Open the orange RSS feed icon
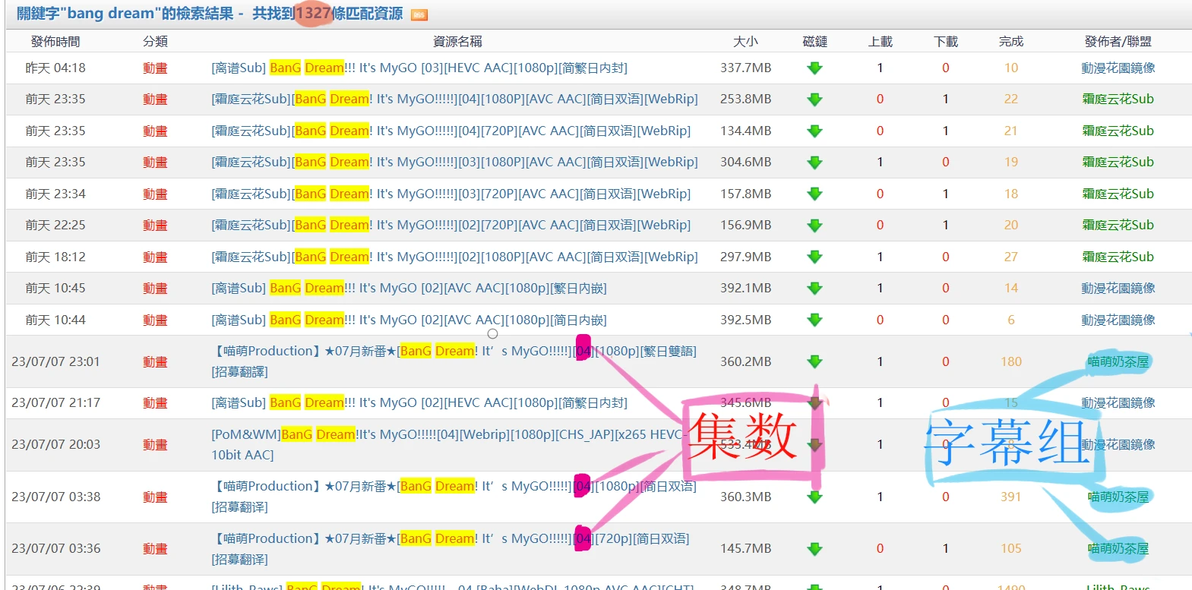 coord(419,14)
